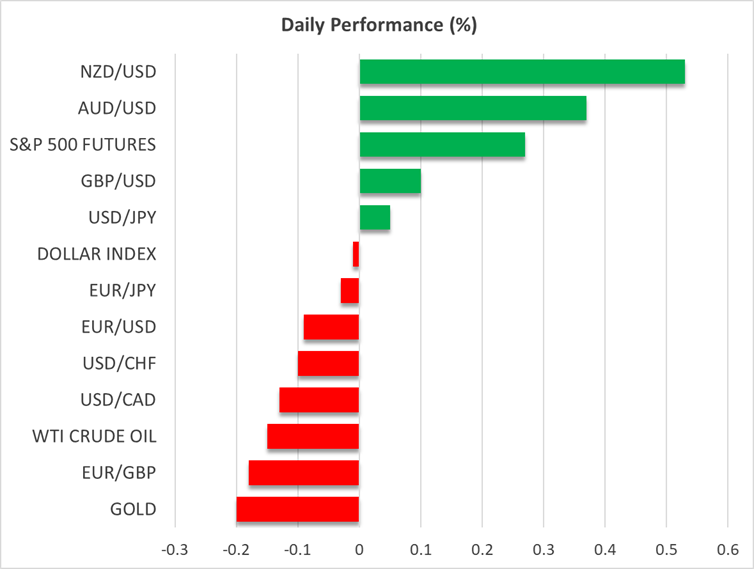Screen dimensions: 754x569
Task: Click the AUD/USD green bar
Action: pos(473,108)
